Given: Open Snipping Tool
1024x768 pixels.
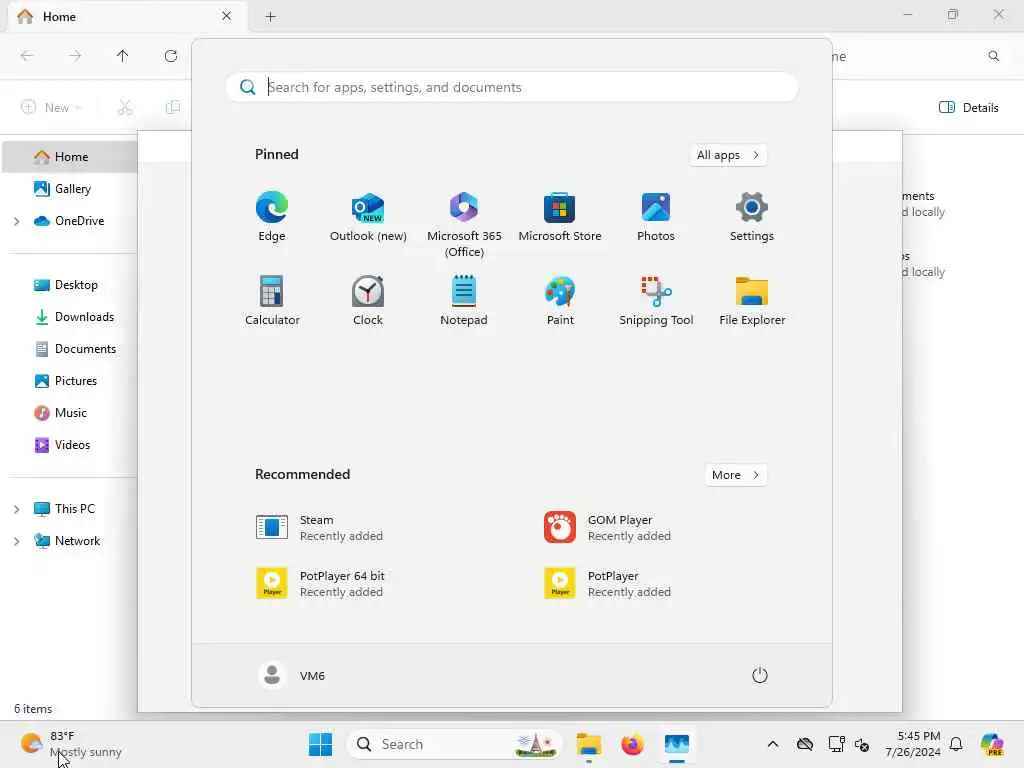Looking at the screenshot, I should pos(656,300).
